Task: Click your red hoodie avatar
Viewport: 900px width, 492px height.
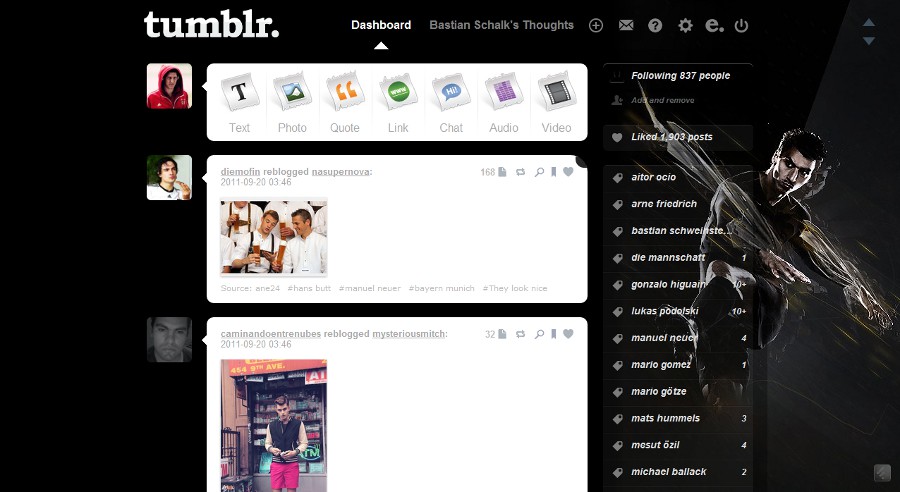Action: [169, 86]
